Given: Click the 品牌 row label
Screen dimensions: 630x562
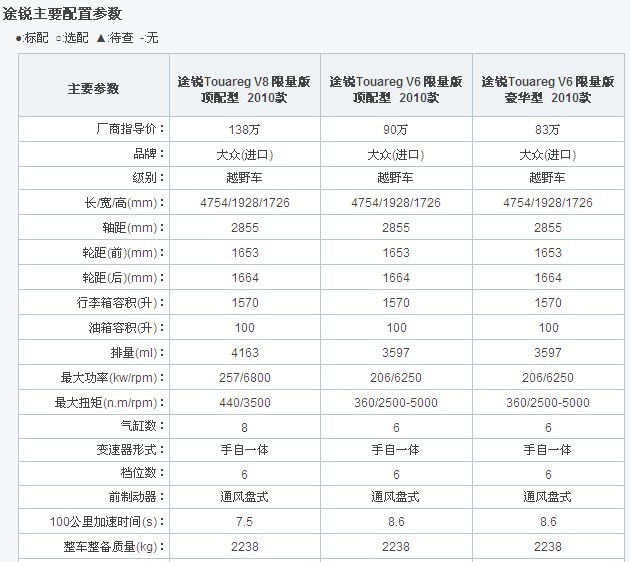Looking at the screenshot, I should coord(149,154).
